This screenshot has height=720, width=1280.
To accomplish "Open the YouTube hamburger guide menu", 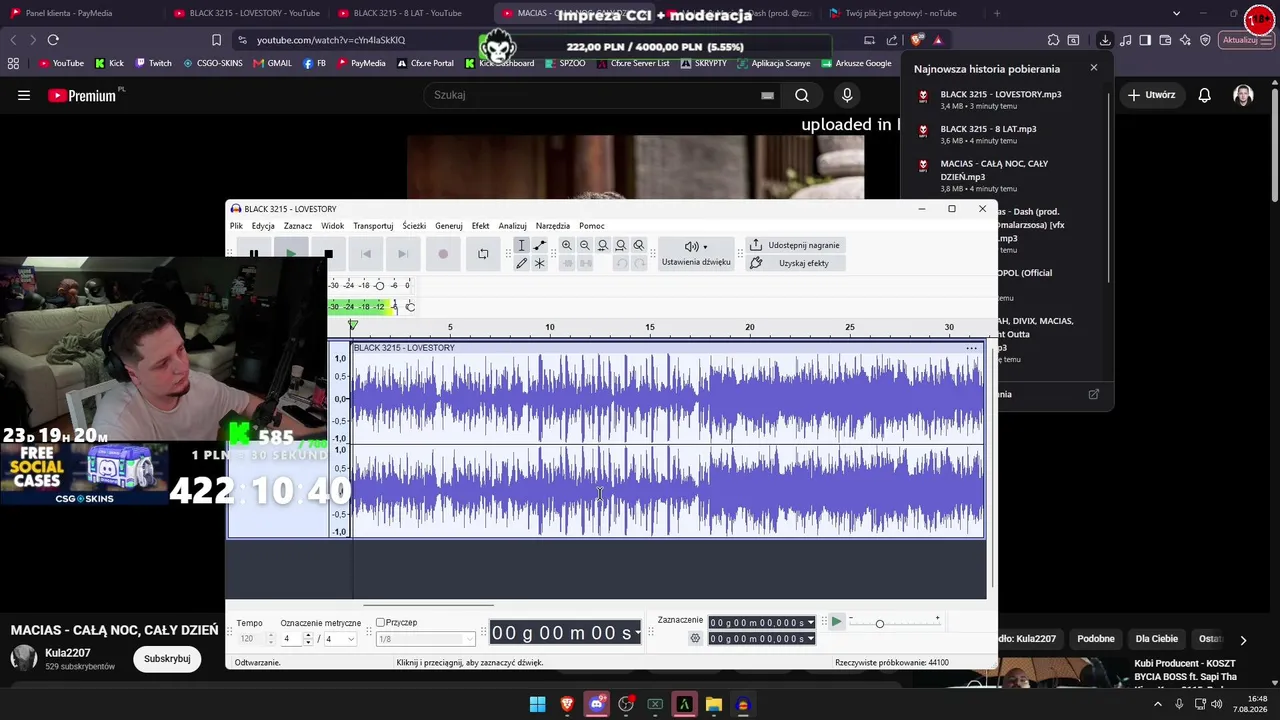I will [x=24, y=95].
